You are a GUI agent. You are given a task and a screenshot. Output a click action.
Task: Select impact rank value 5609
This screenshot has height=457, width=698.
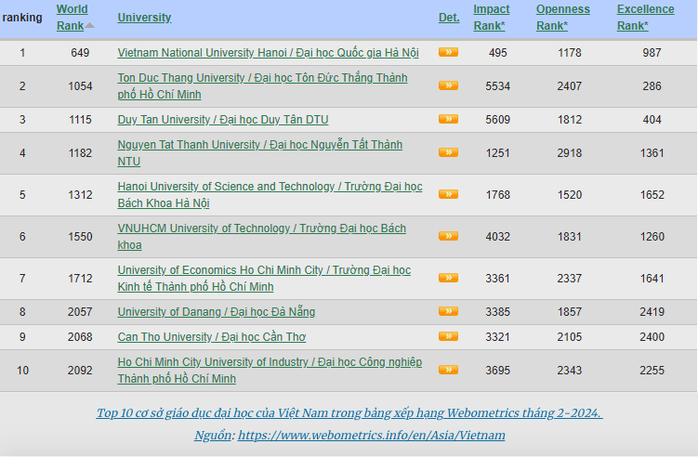[x=498, y=120]
